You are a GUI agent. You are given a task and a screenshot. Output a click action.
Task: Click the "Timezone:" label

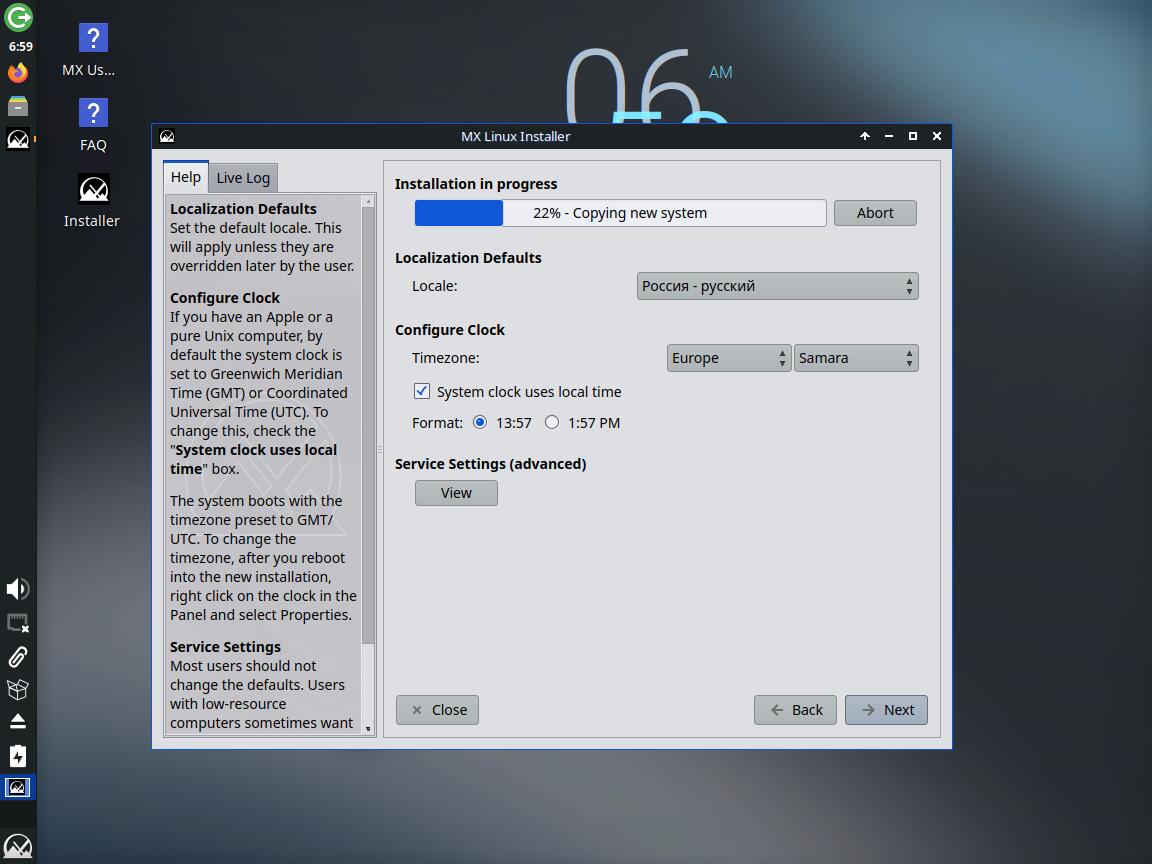(x=446, y=358)
